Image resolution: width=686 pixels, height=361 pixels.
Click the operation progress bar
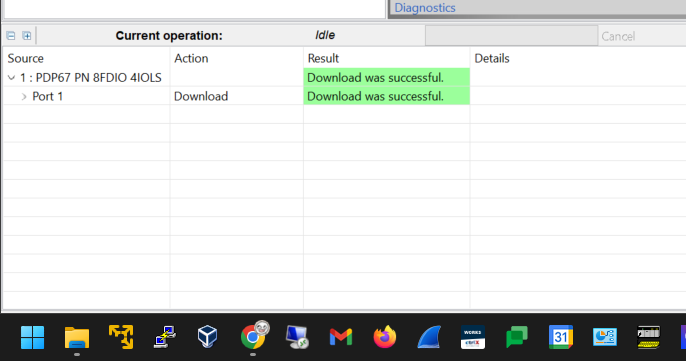click(x=511, y=36)
